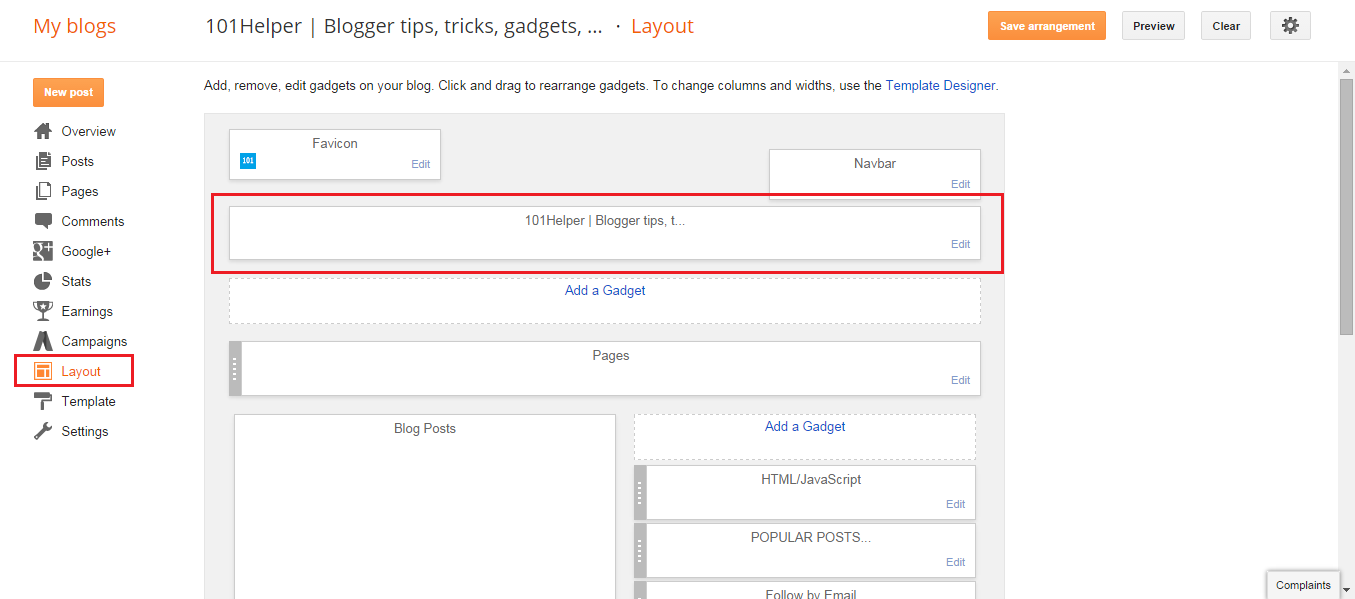Click the My blogs heading link
The image size is (1355, 599).
[75, 26]
